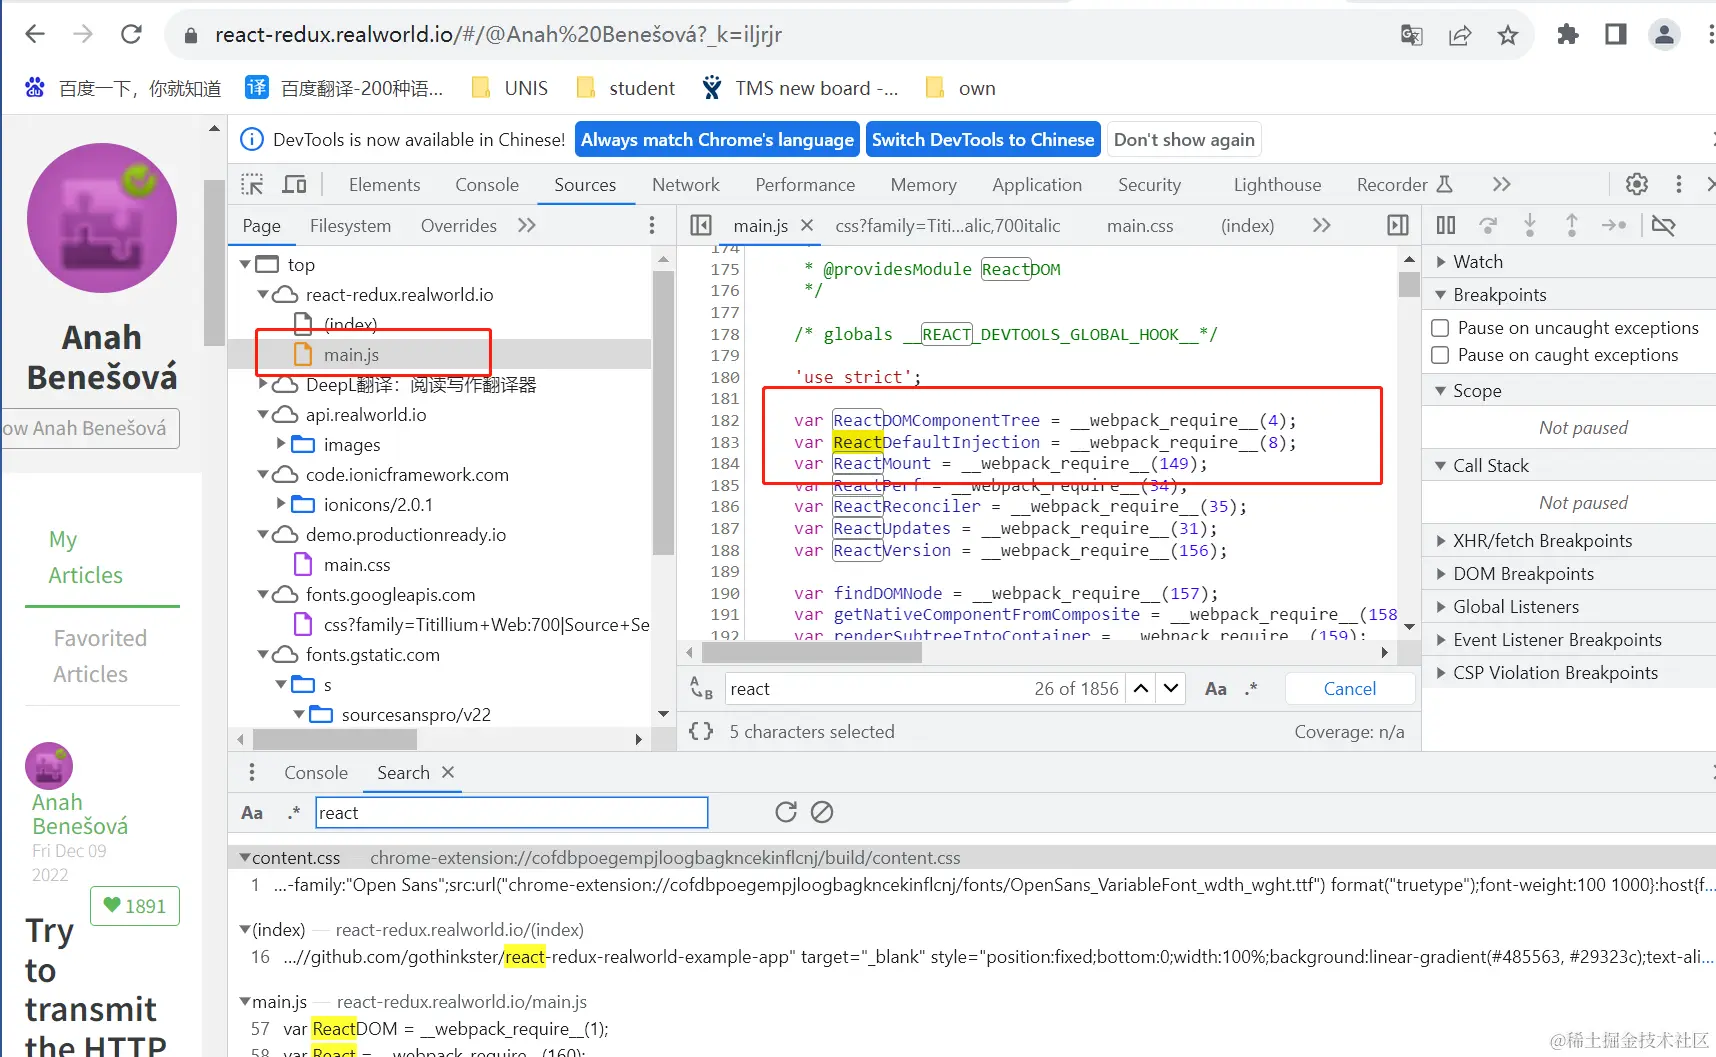
Task: Cancel the find in file bar
Action: pyautogui.click(x=1350, y=688)
